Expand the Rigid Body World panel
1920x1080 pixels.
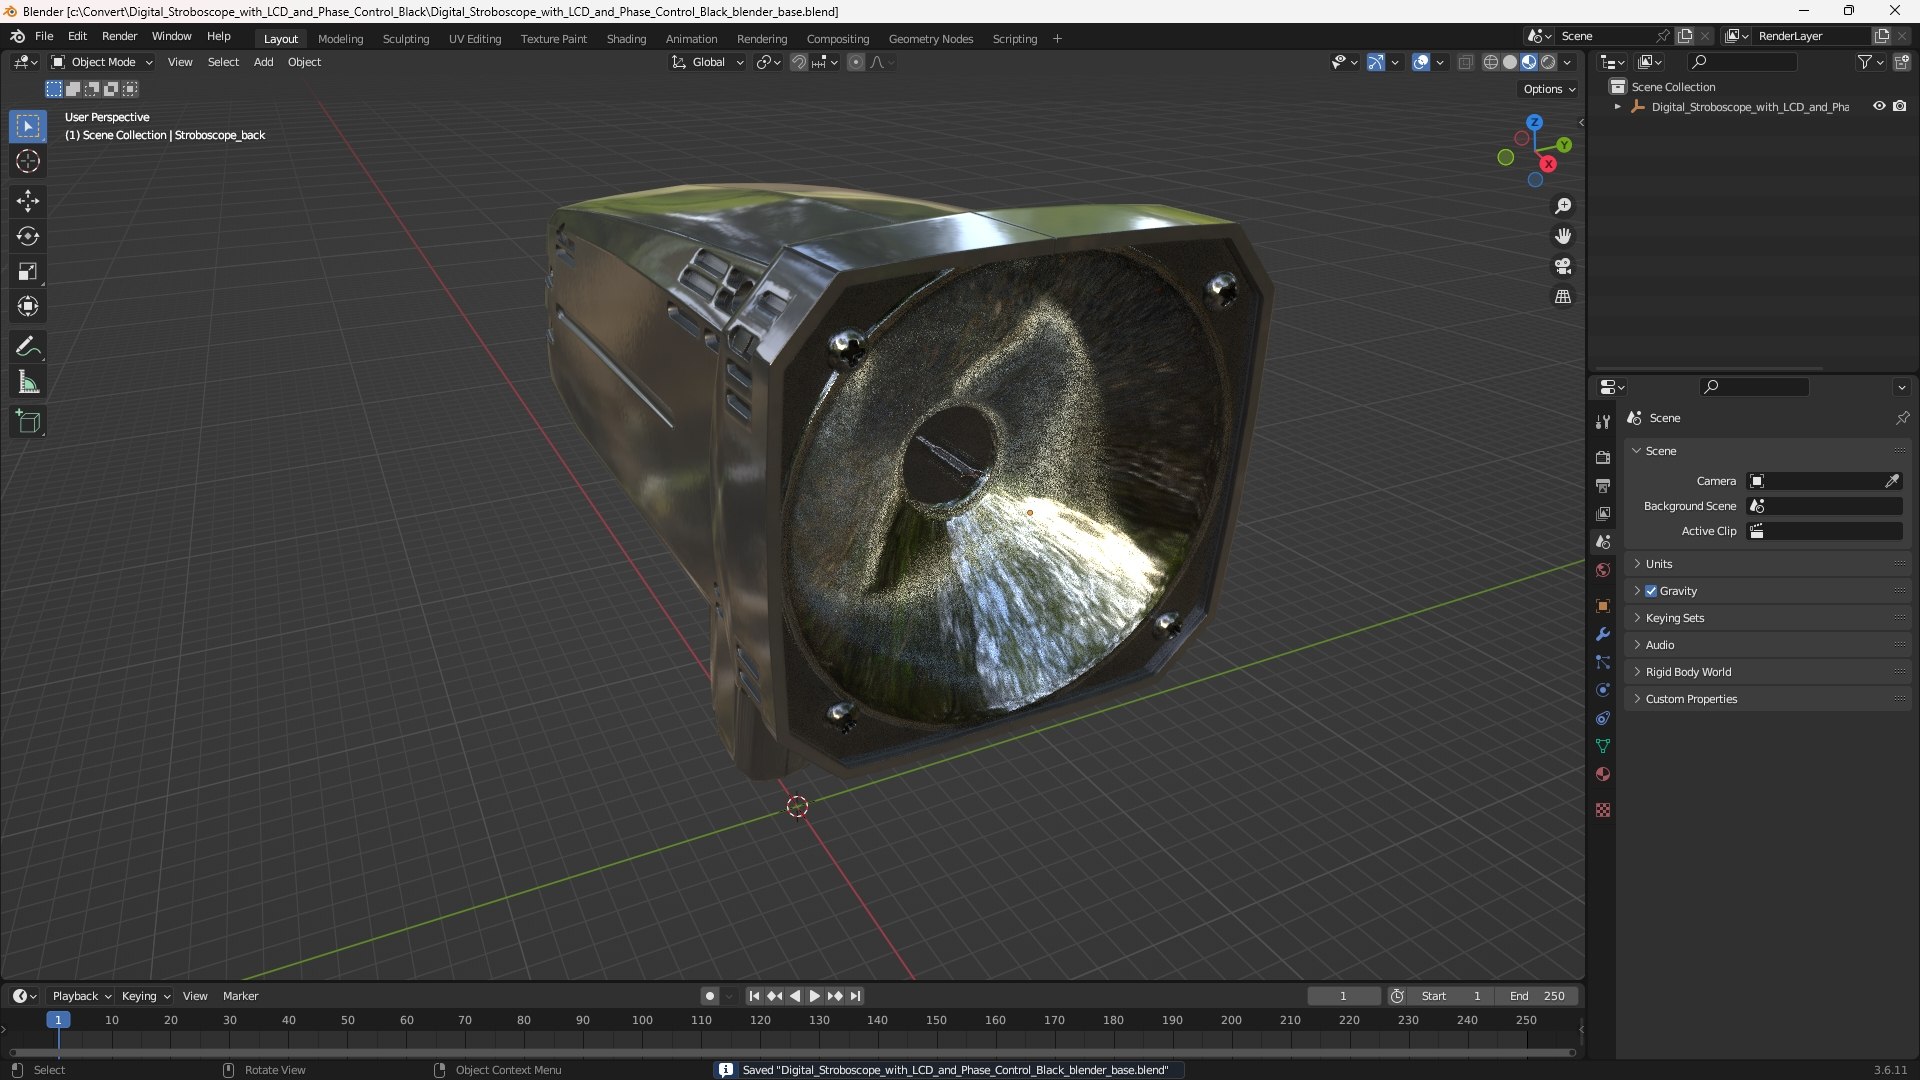[1688, 672]
